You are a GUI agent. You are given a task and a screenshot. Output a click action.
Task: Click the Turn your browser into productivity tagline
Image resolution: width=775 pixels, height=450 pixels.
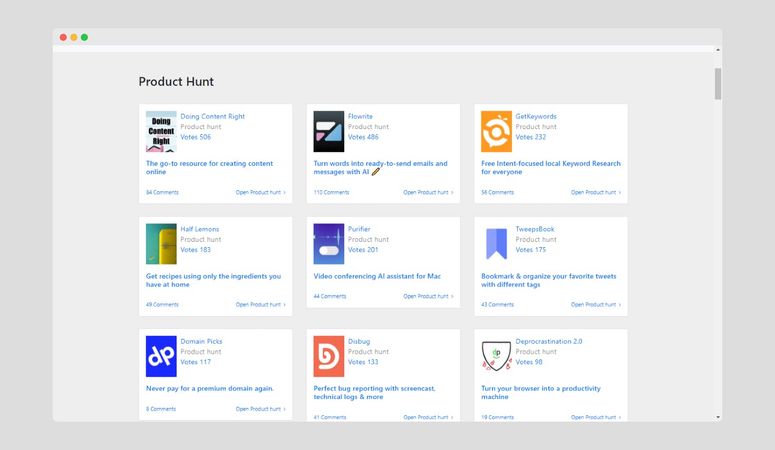541,393
